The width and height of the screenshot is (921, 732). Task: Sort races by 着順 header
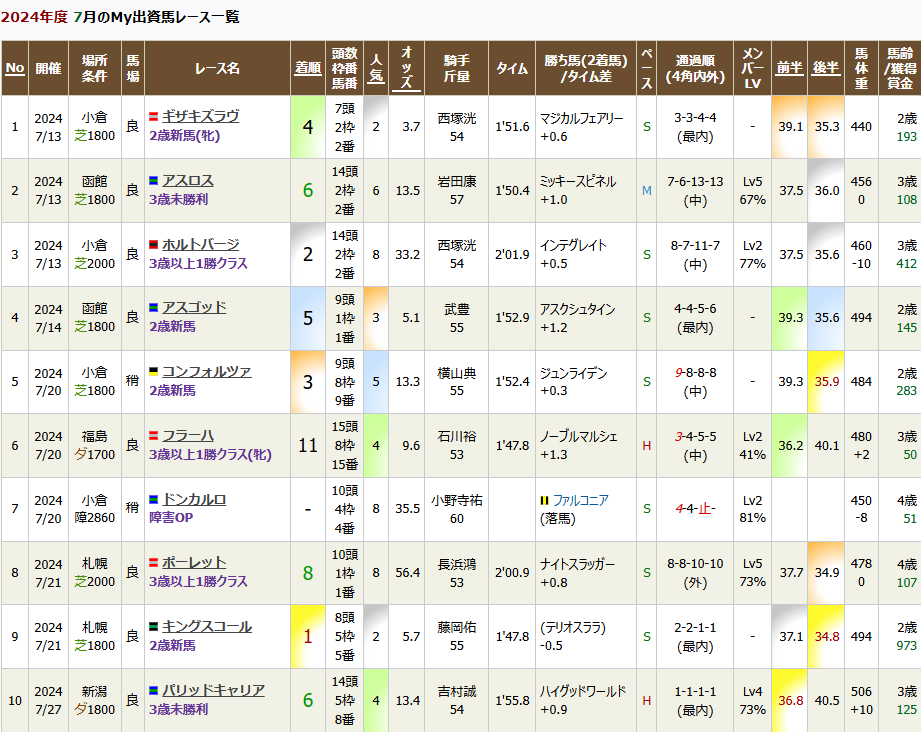(x=307, y=68)
